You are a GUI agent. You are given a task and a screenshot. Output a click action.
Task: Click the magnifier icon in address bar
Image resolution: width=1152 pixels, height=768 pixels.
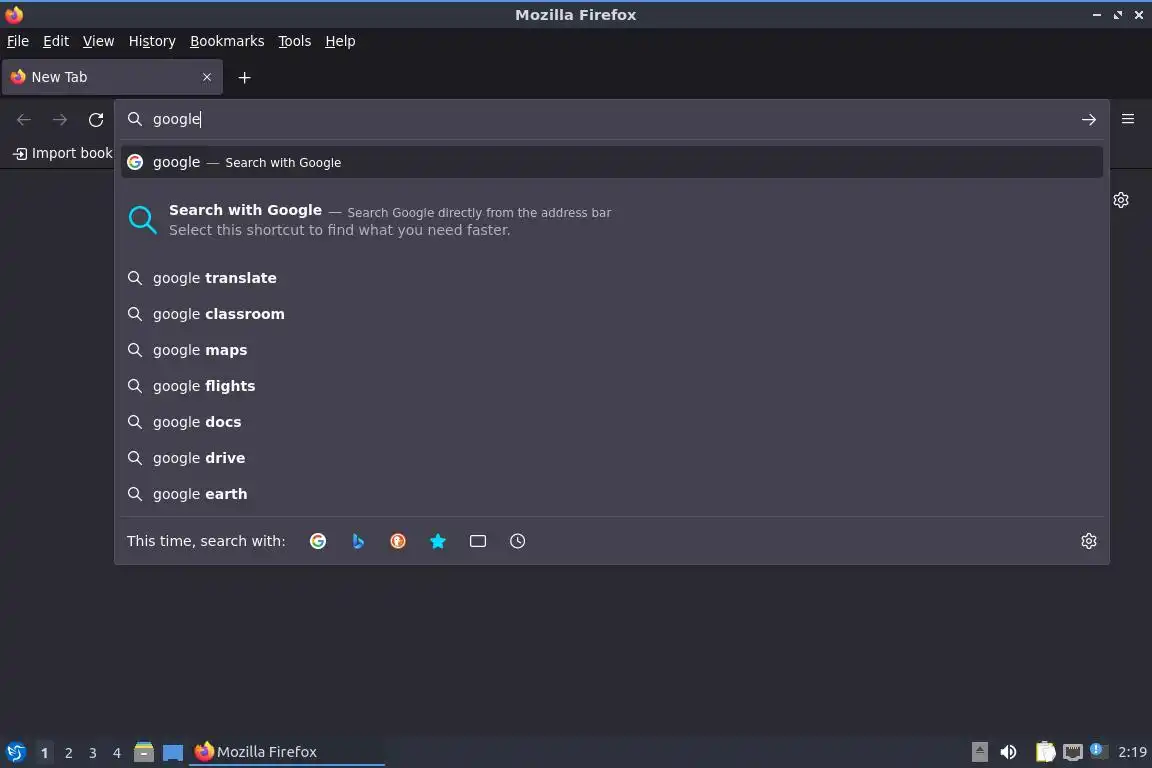[x=134, y=119]
